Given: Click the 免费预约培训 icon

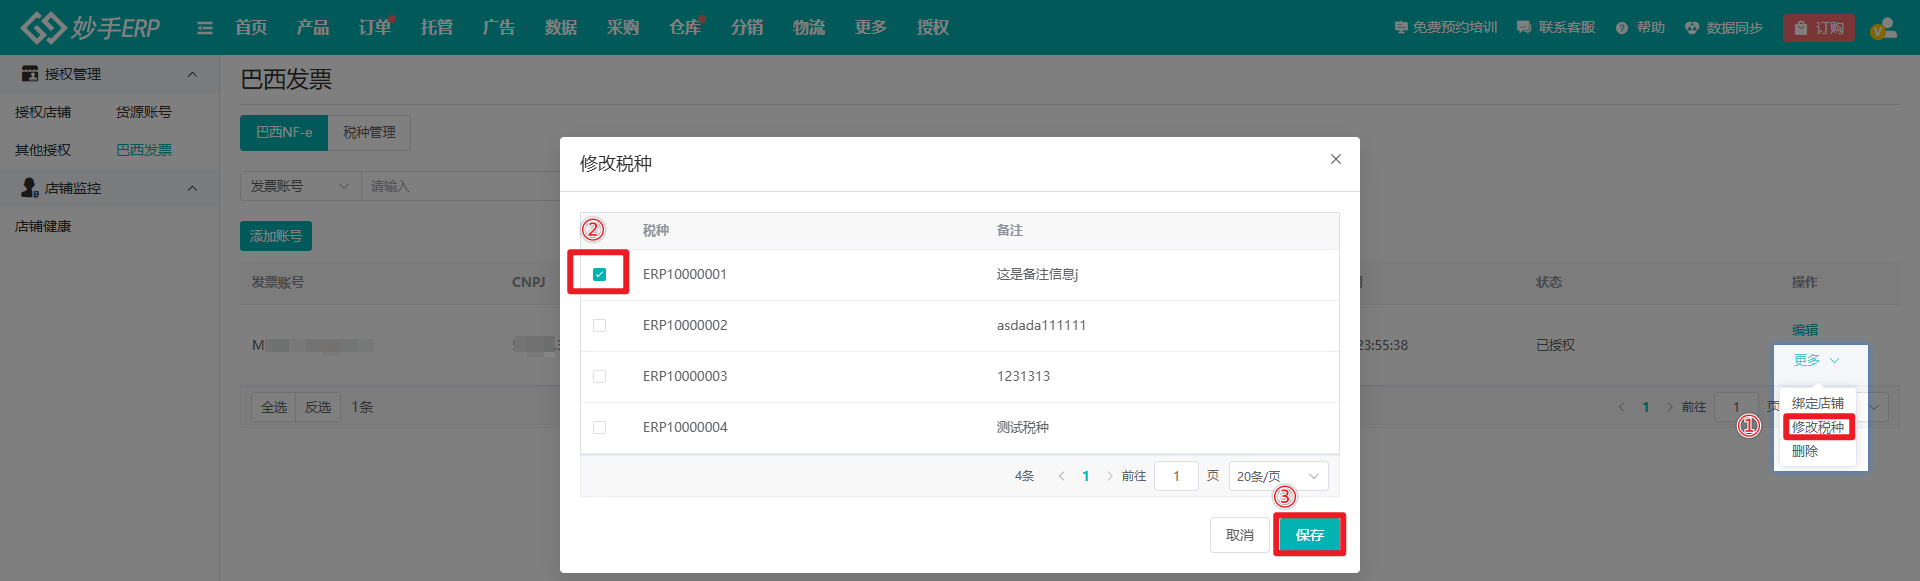Looking at the screenshot, I should (1401, 28).
